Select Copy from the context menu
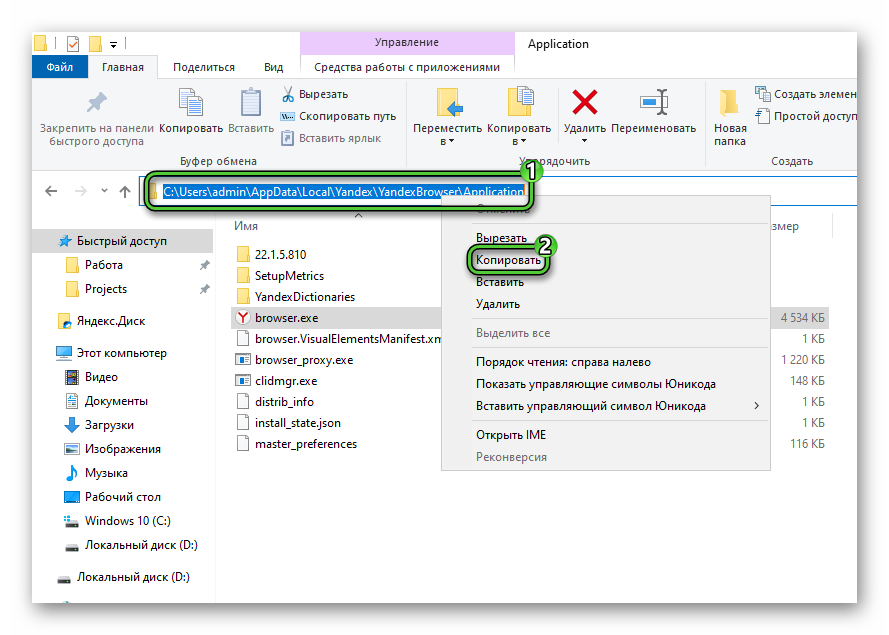Viewport: 889px width, 635px height. coord(508,260)
